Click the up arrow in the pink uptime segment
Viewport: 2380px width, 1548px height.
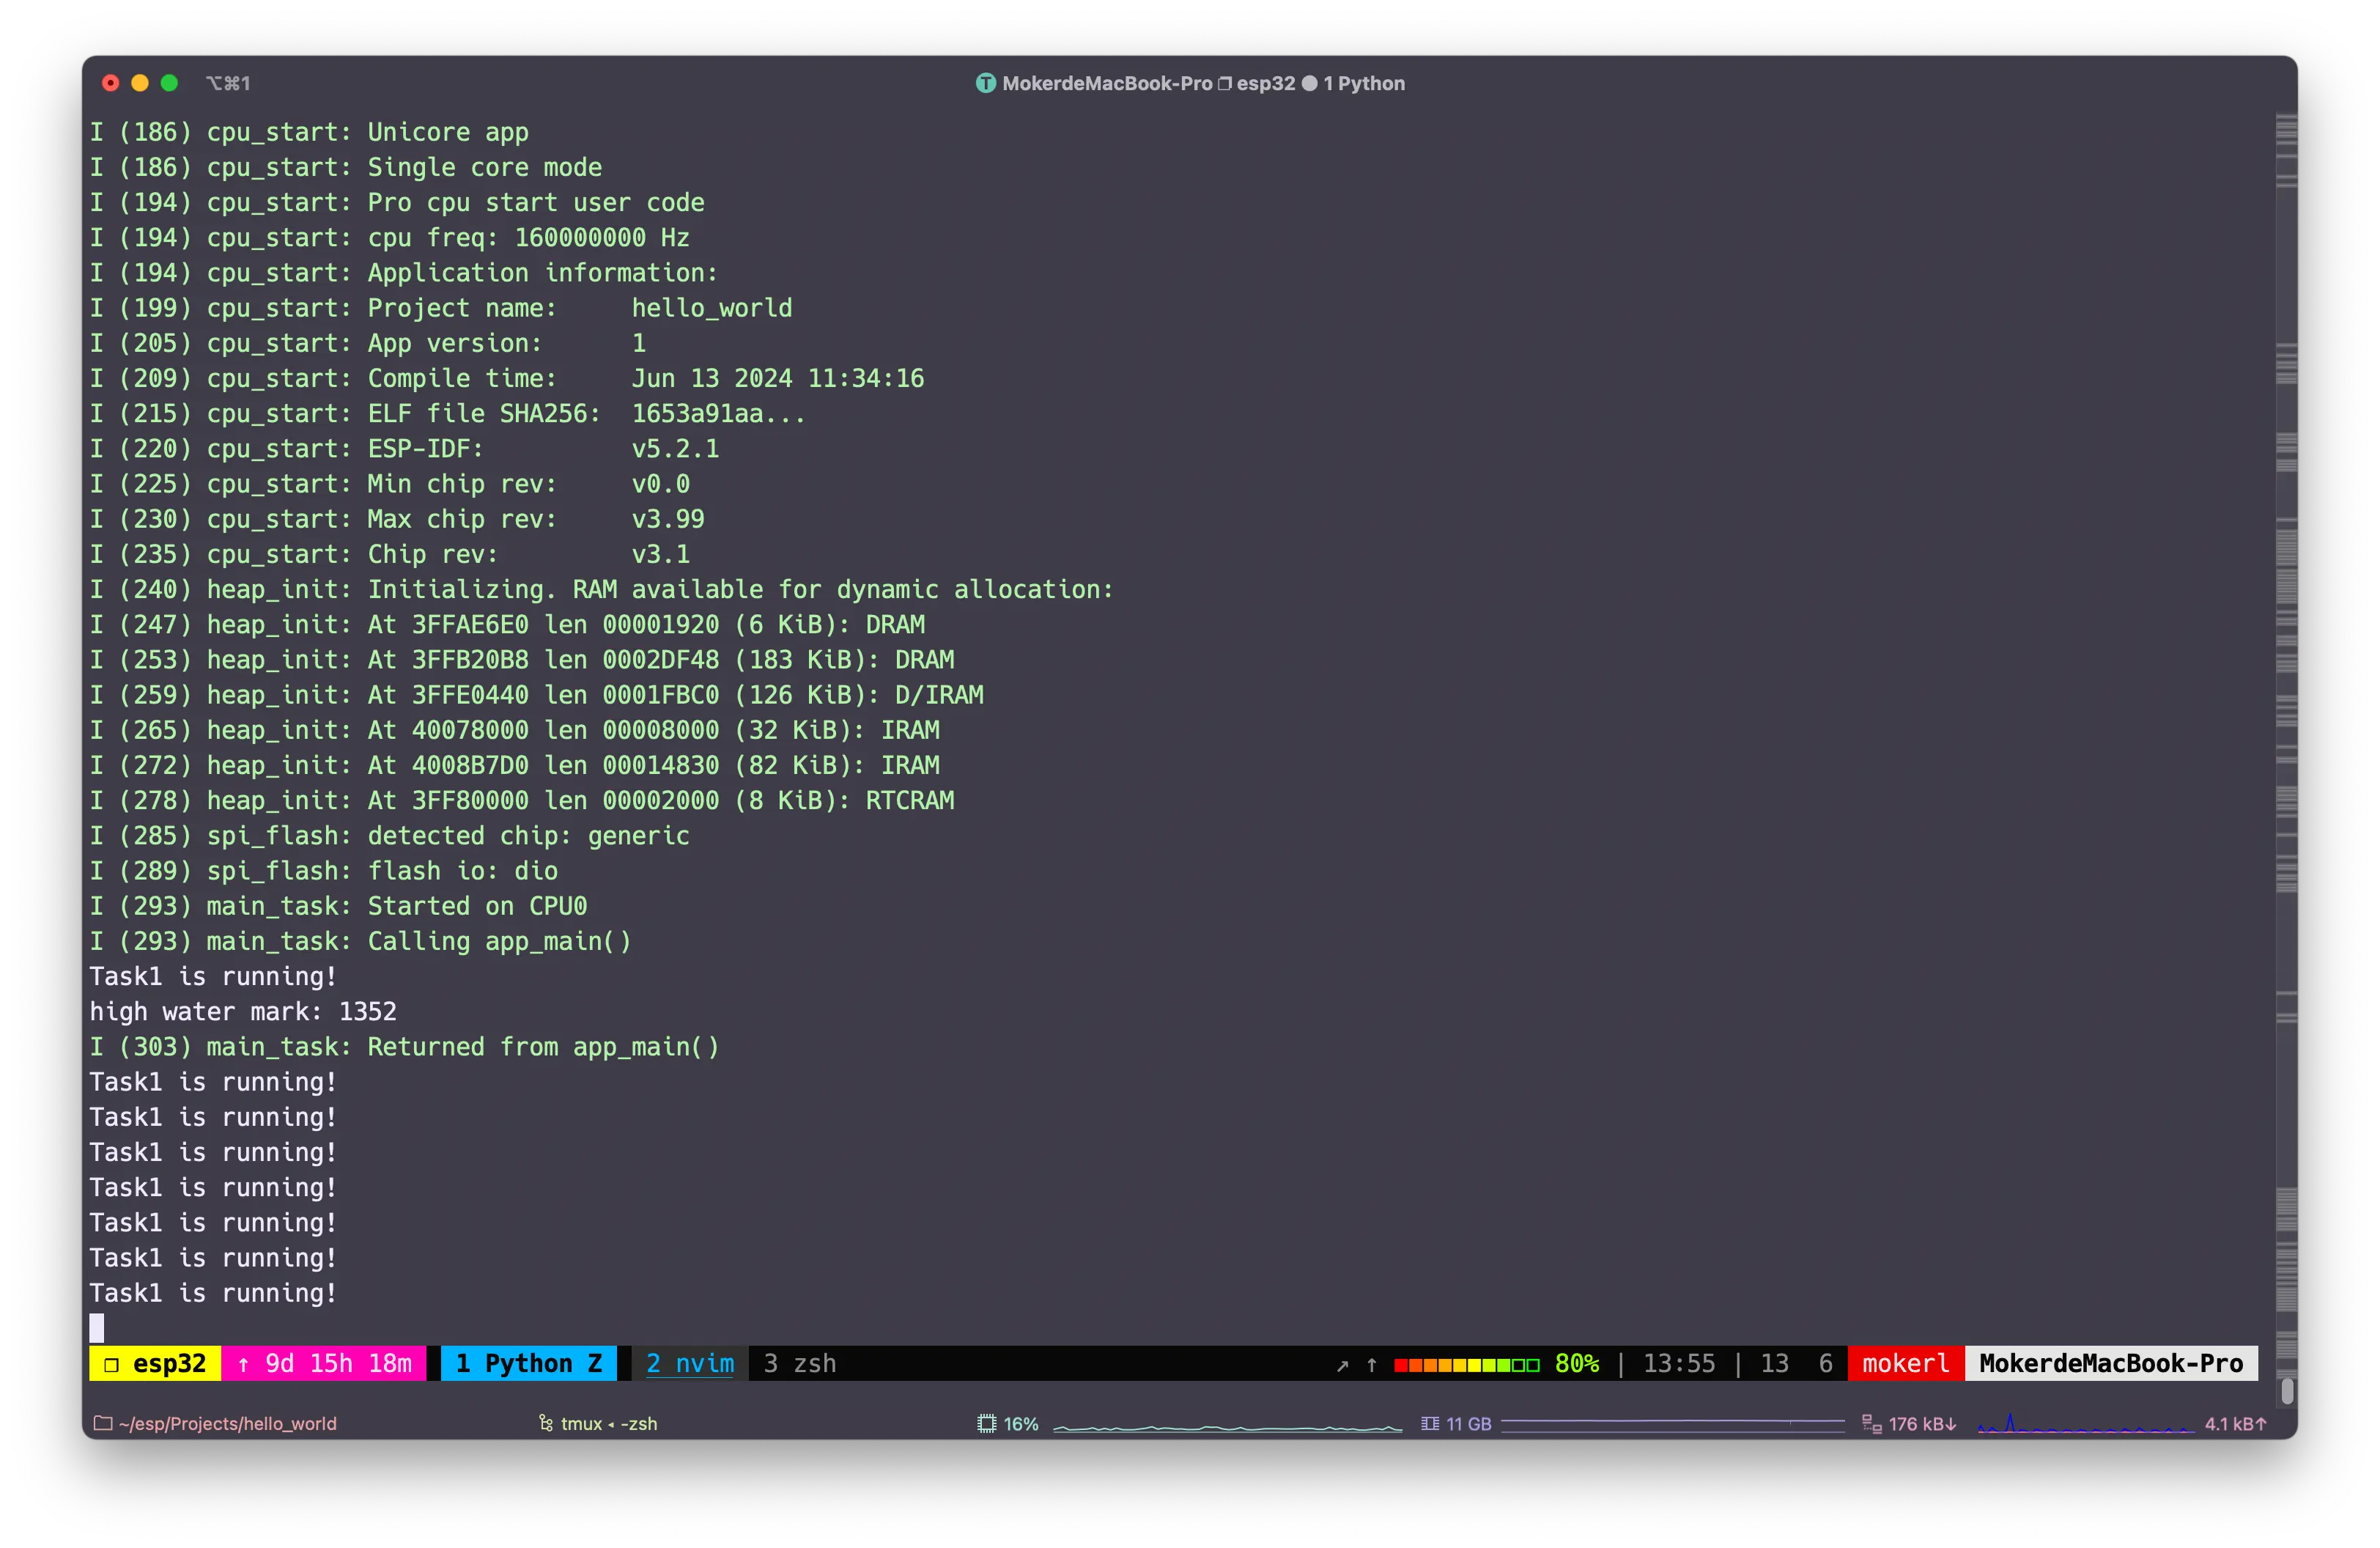pos(243,1364)
